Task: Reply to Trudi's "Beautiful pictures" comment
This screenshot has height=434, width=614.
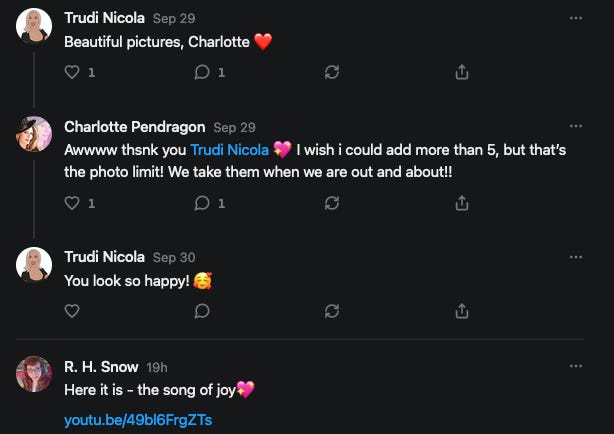Action: click(x=202, y=72)
